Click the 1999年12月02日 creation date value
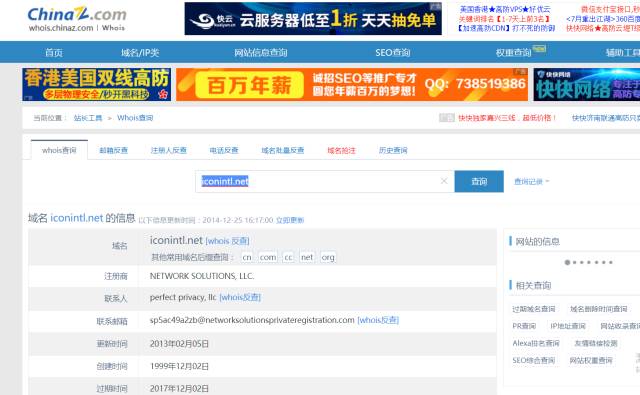 pyautogui.click(x=179, y=366)
